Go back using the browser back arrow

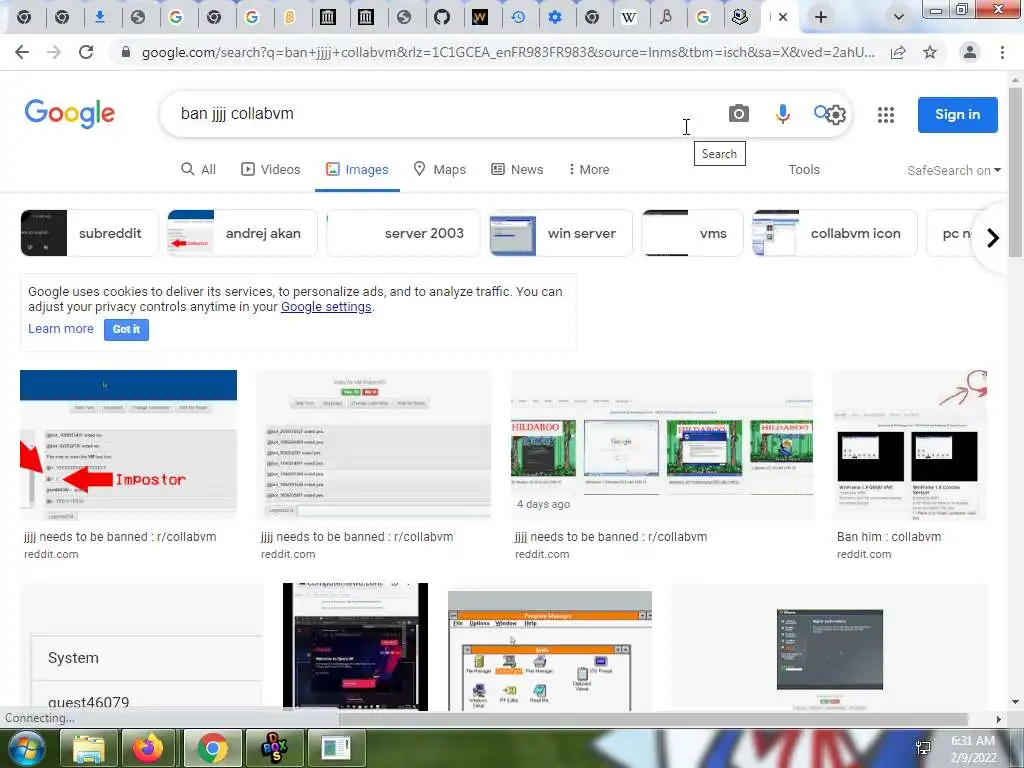tap(22, 52)
